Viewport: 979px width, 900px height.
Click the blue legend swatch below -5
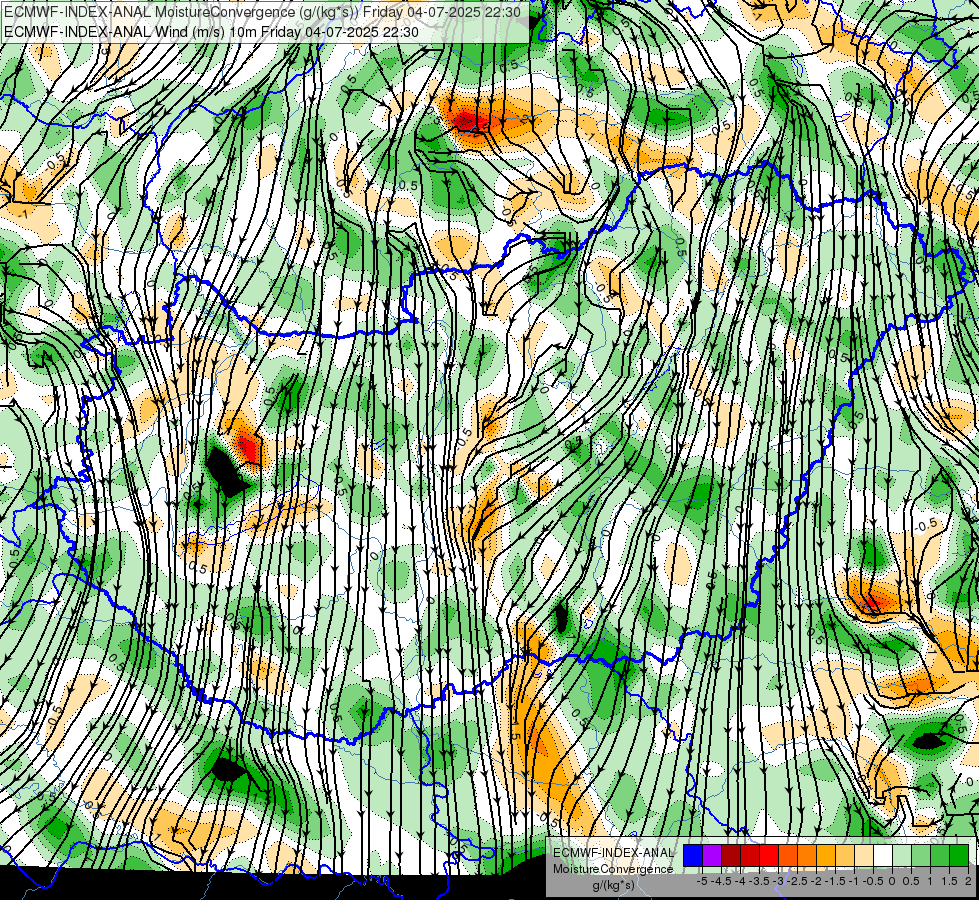click(693, 855)
